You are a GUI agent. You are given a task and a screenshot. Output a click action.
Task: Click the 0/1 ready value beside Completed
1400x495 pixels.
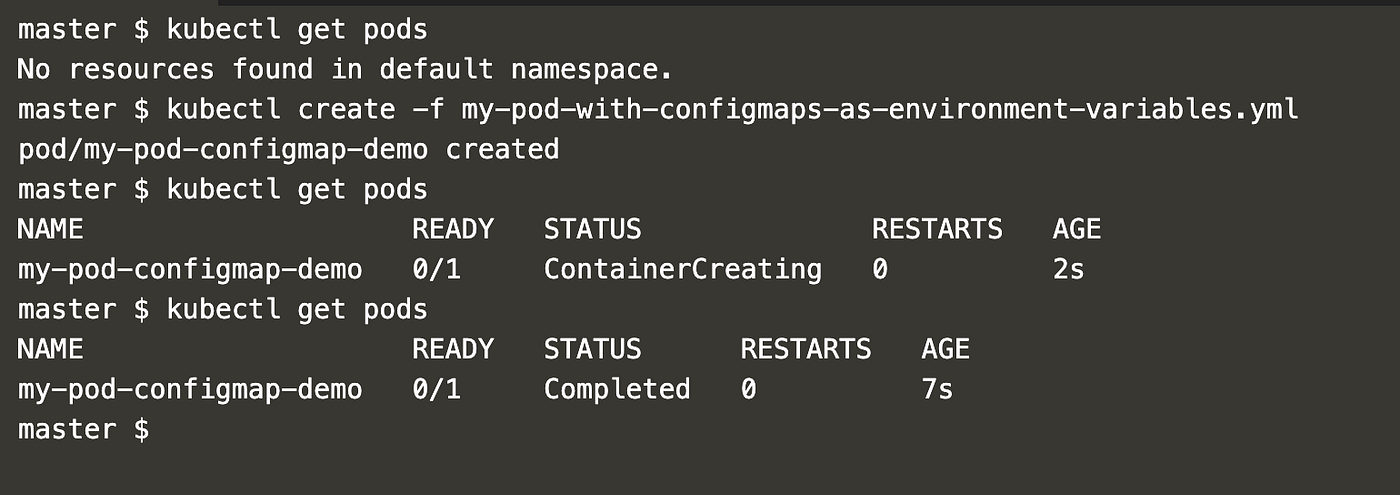437,388
